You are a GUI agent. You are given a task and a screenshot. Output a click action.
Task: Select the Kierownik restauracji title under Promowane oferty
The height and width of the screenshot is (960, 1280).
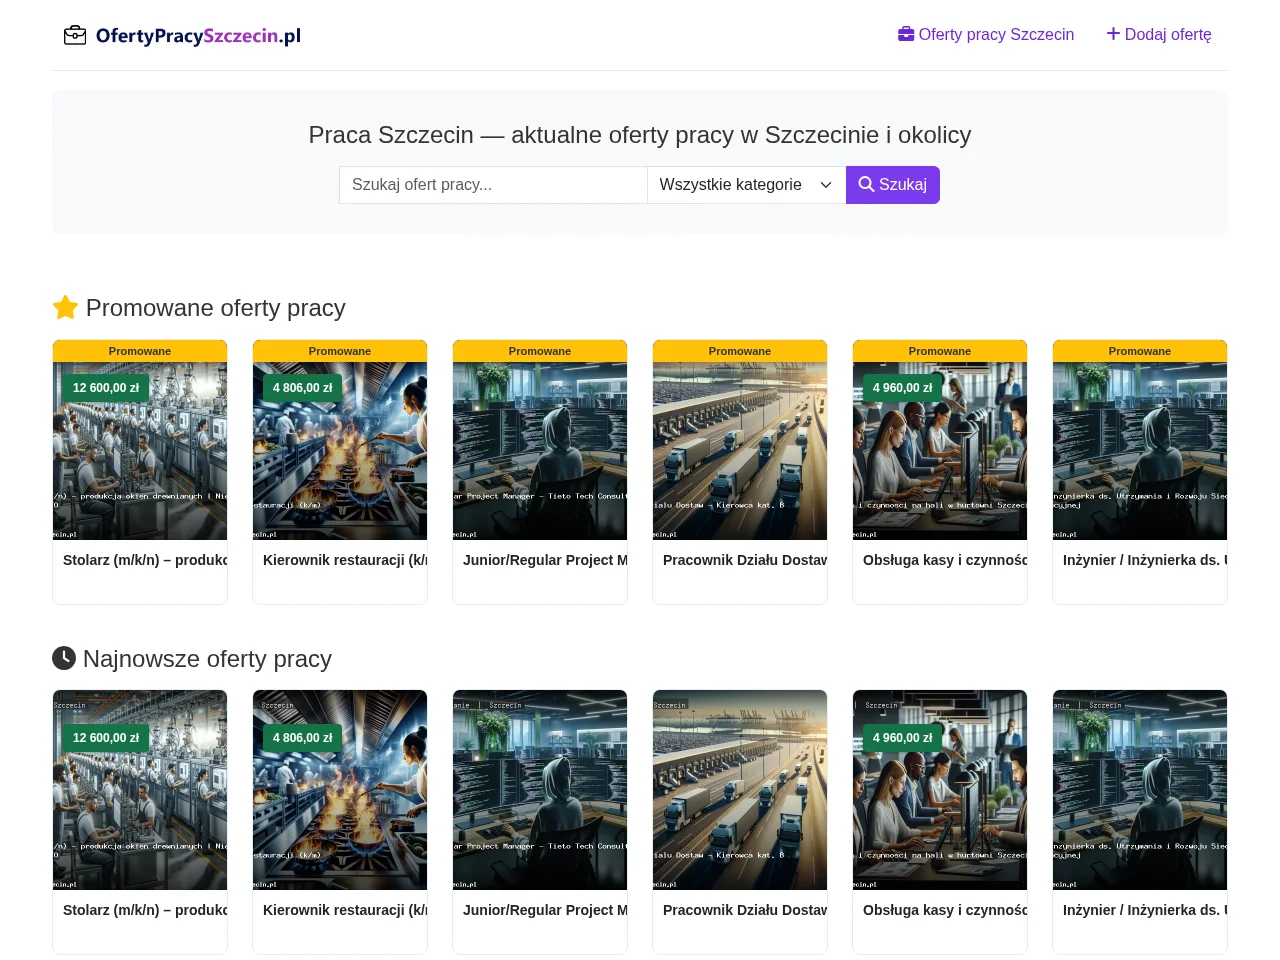point(345,560)
